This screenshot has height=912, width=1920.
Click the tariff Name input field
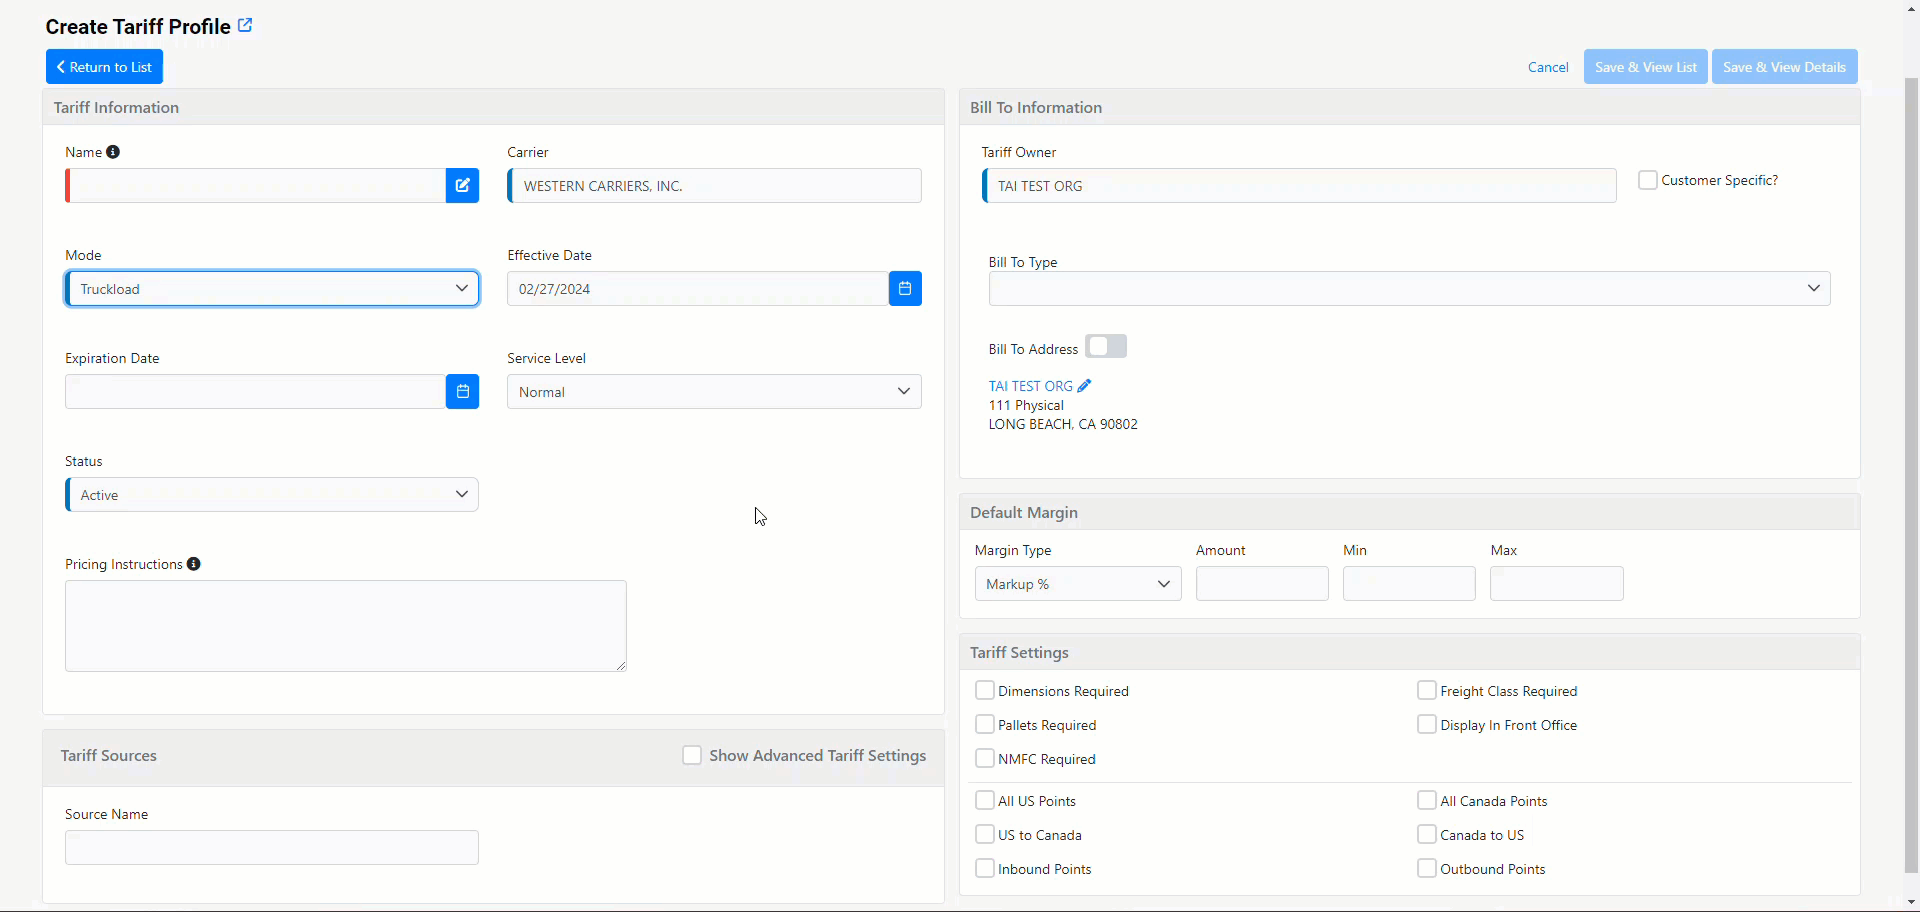tap(256, 186)
